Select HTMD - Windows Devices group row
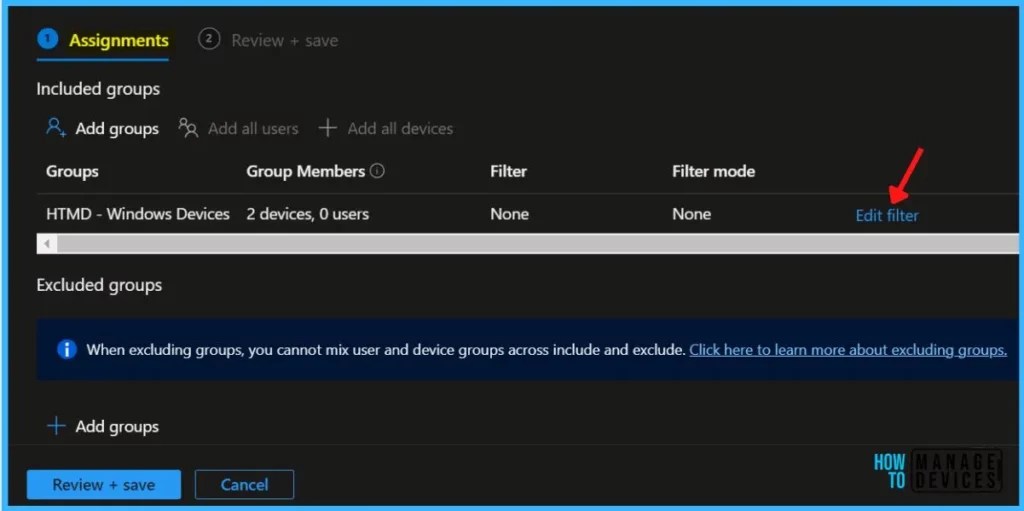Viewport: 1024px width, 511px height. pos(528,214)
